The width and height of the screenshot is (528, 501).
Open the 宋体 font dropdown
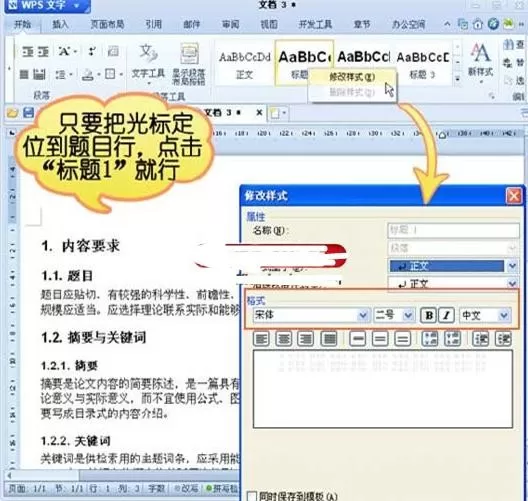[x=363, y=315]
